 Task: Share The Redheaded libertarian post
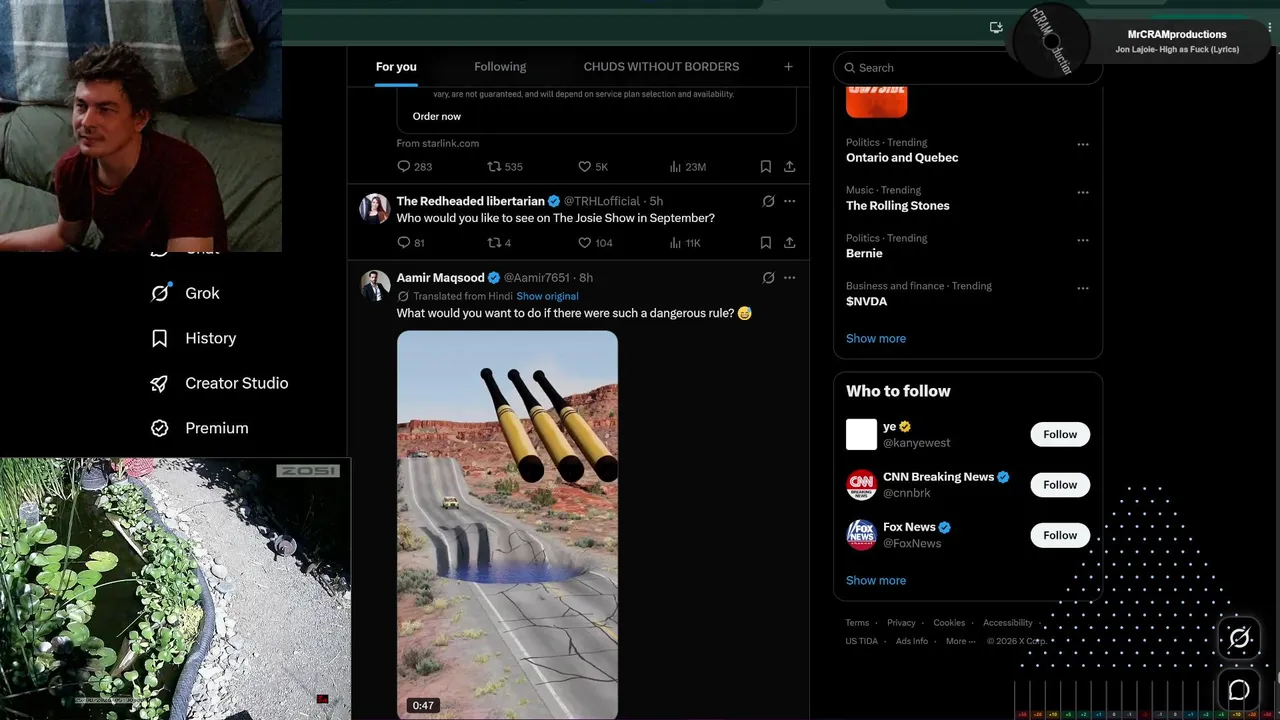click(x=789, y=243)
